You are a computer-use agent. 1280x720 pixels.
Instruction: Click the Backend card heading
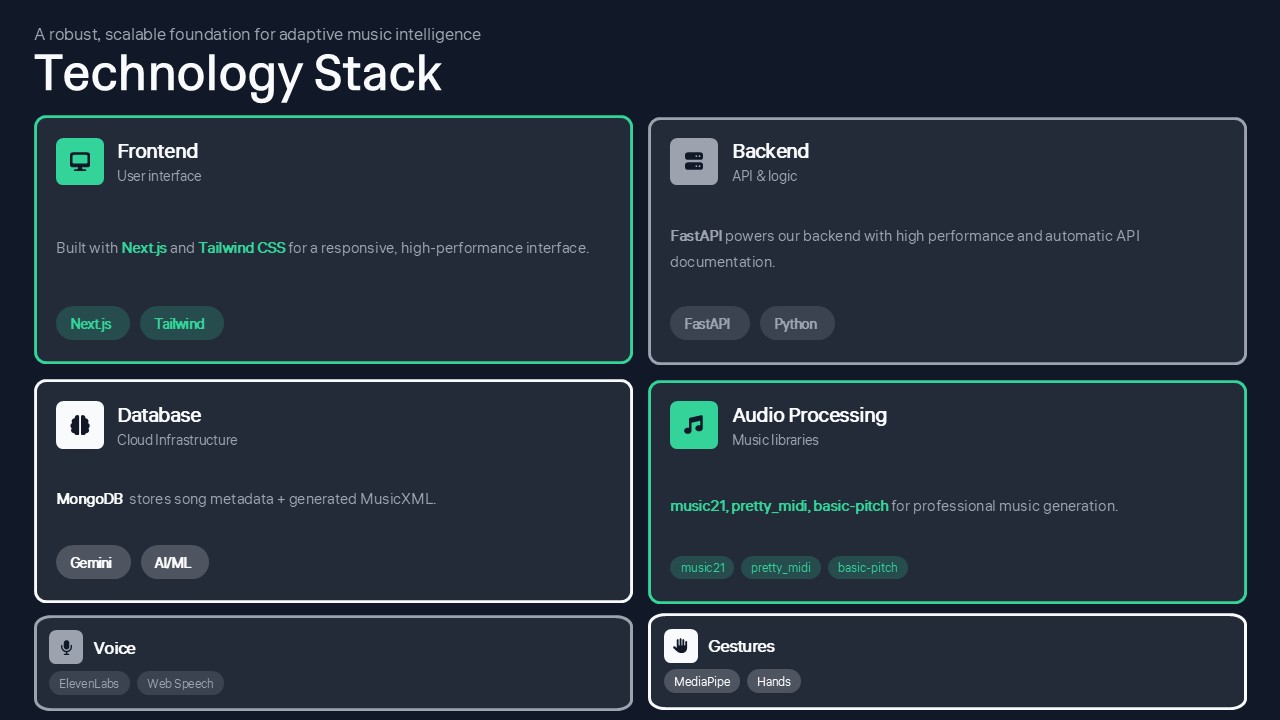770,151
